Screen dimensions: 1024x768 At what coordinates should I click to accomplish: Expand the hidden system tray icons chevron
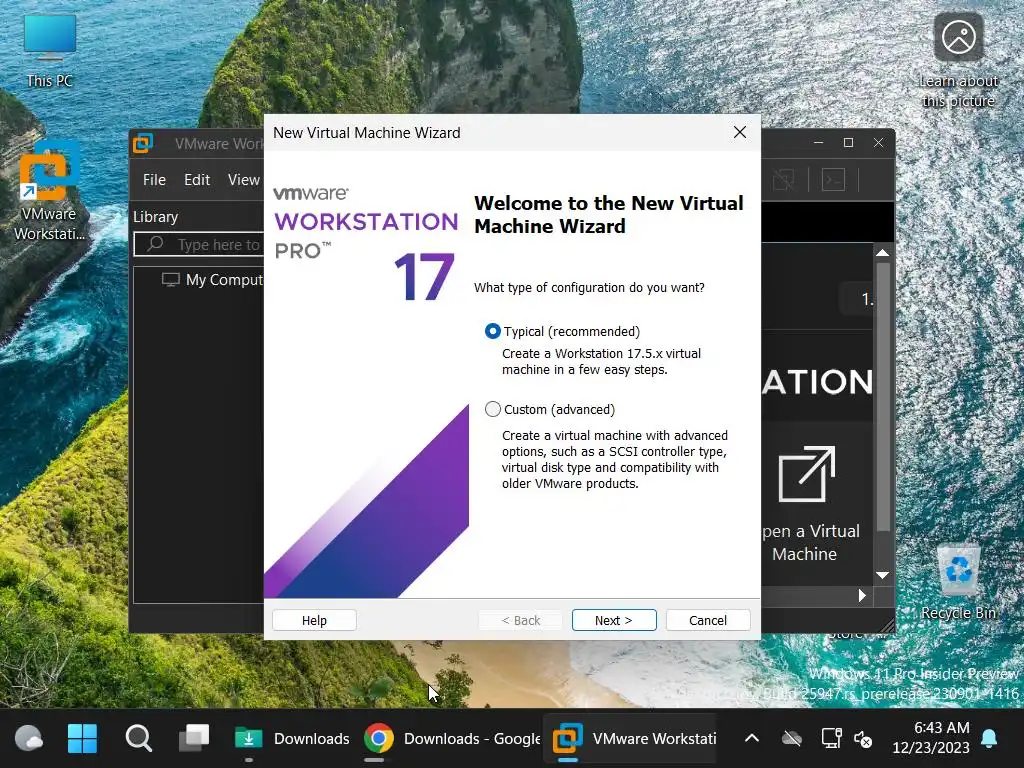(x=752, y=739)
